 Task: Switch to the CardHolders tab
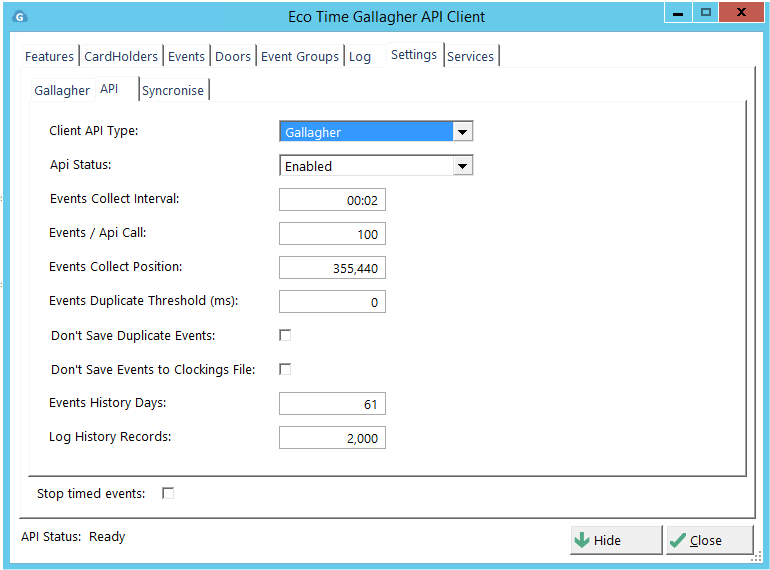pyautogui.click(x=121, y=56)
